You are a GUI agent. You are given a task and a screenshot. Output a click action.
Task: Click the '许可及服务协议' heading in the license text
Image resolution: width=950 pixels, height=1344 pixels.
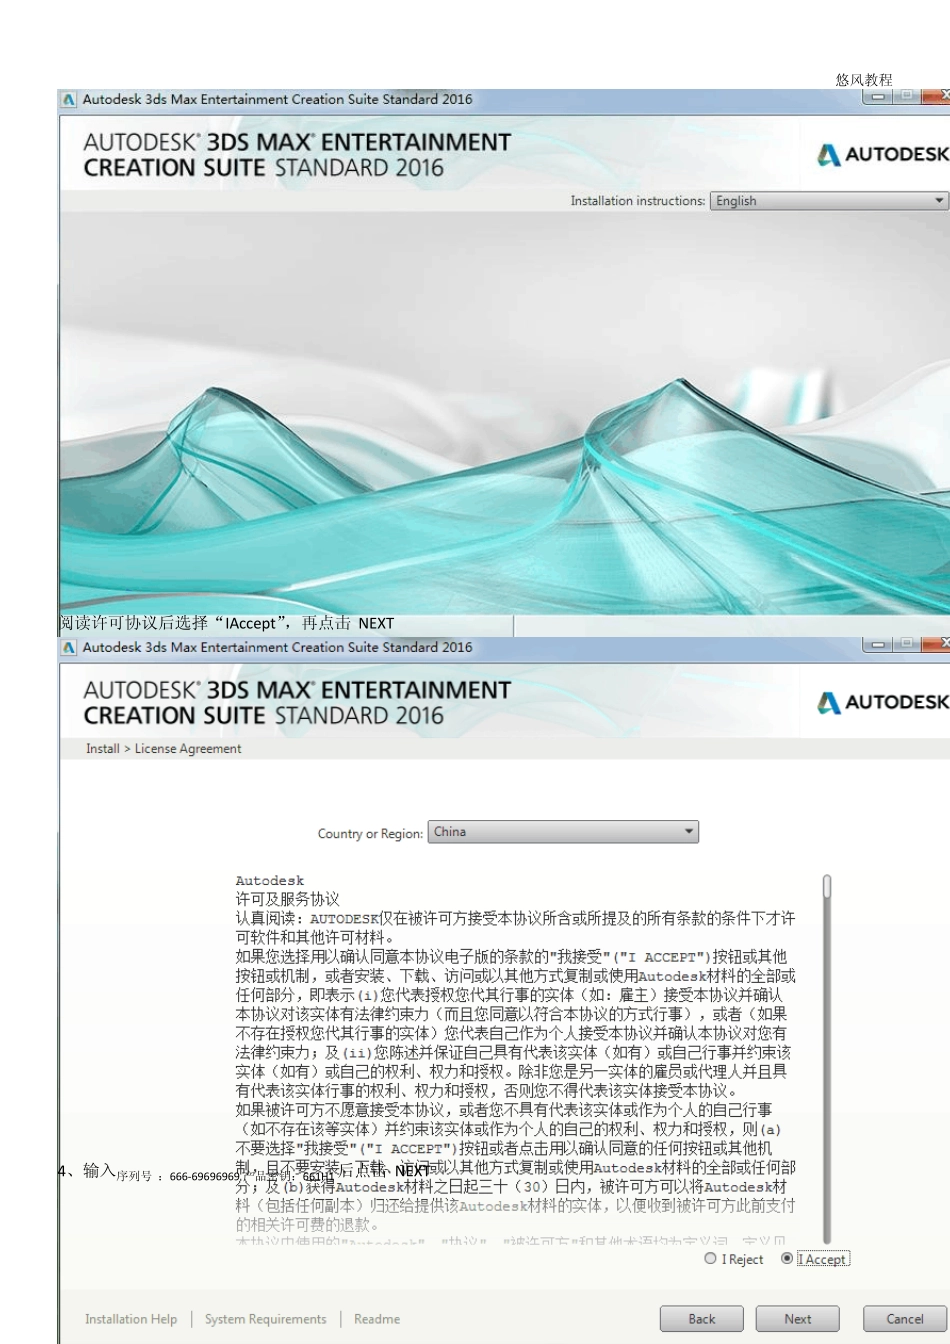(x=287, y=899)
